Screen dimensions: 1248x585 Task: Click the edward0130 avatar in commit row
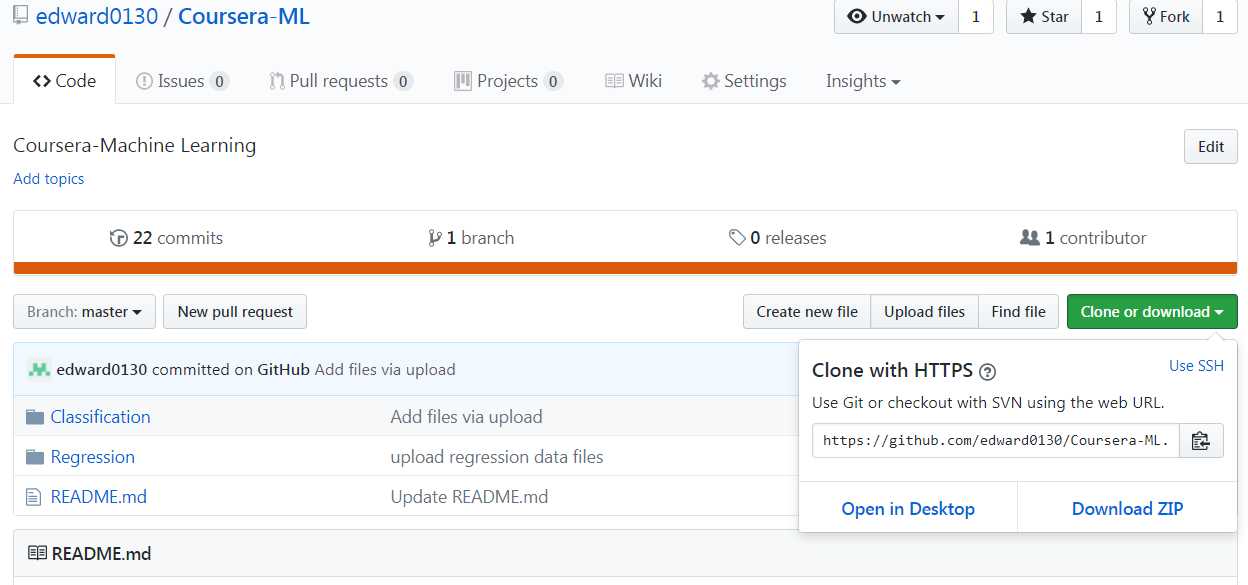[39, 369]
